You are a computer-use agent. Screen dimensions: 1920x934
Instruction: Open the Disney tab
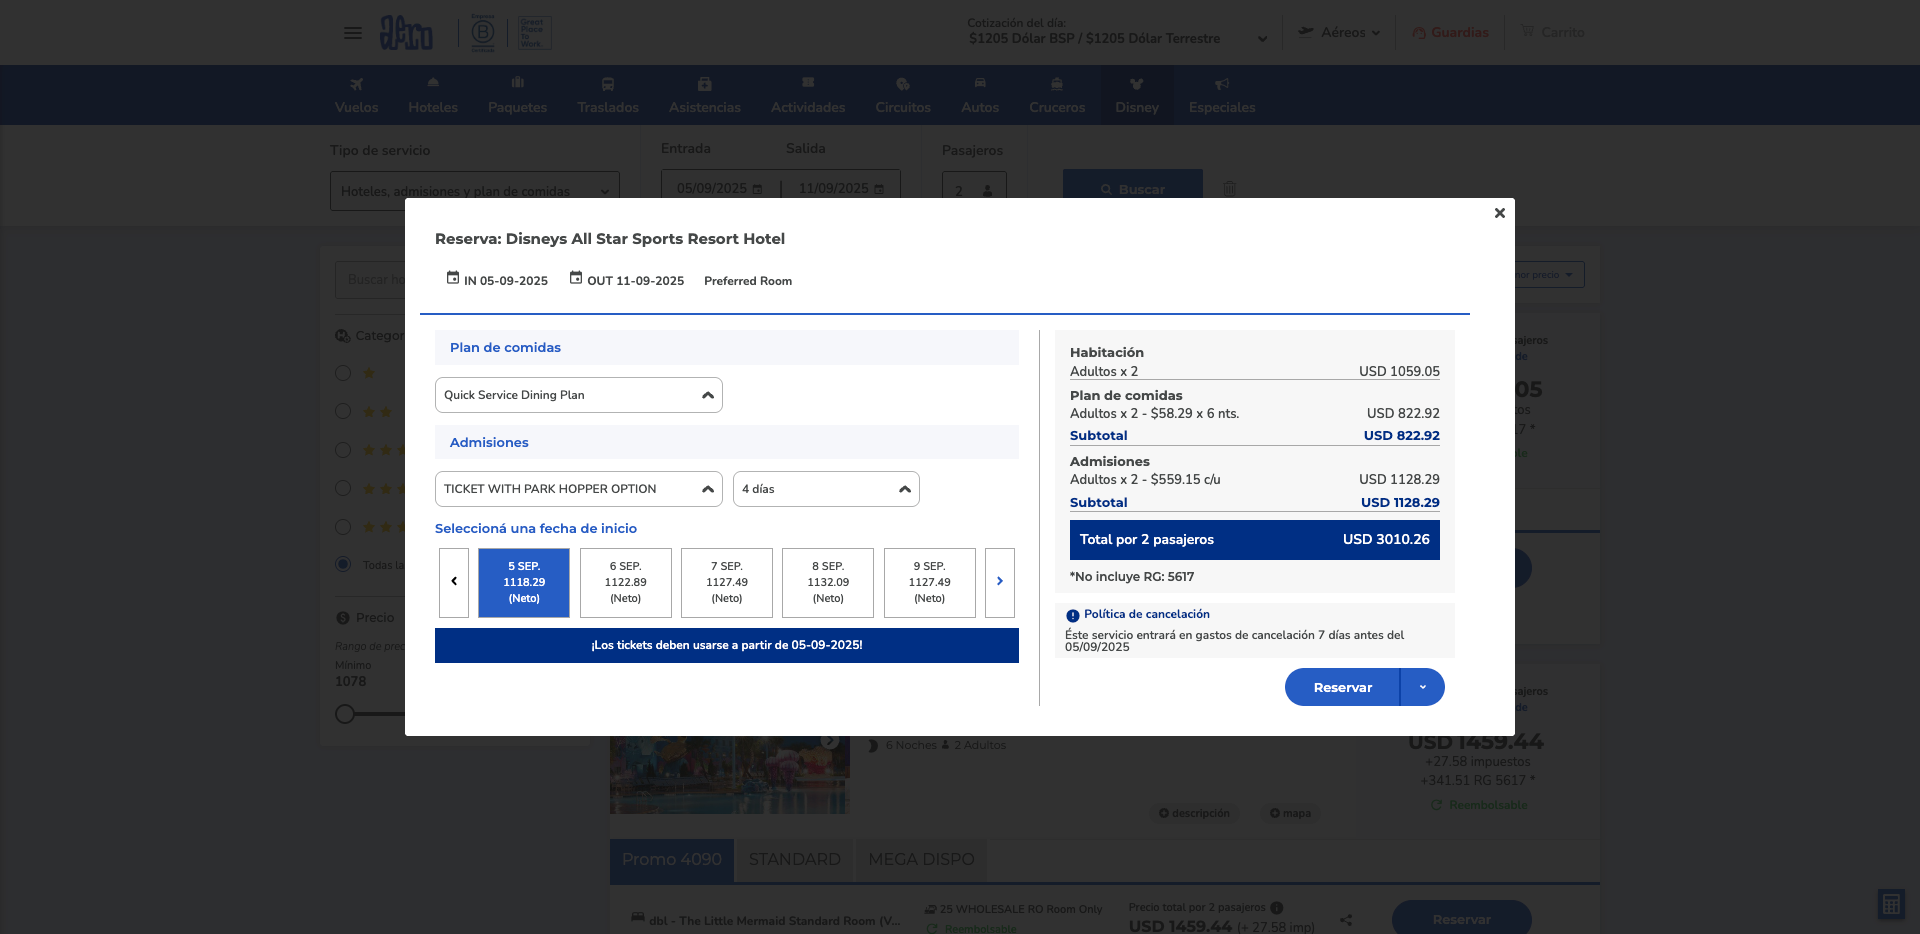[x=1137, y=95]
